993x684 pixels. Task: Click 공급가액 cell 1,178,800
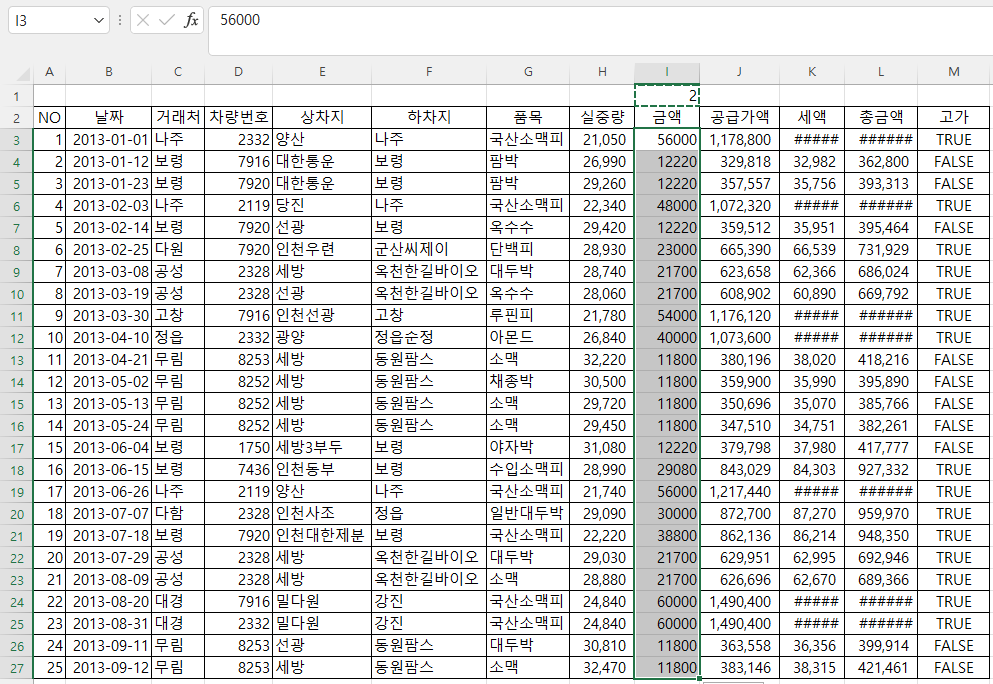coord(739,139)
